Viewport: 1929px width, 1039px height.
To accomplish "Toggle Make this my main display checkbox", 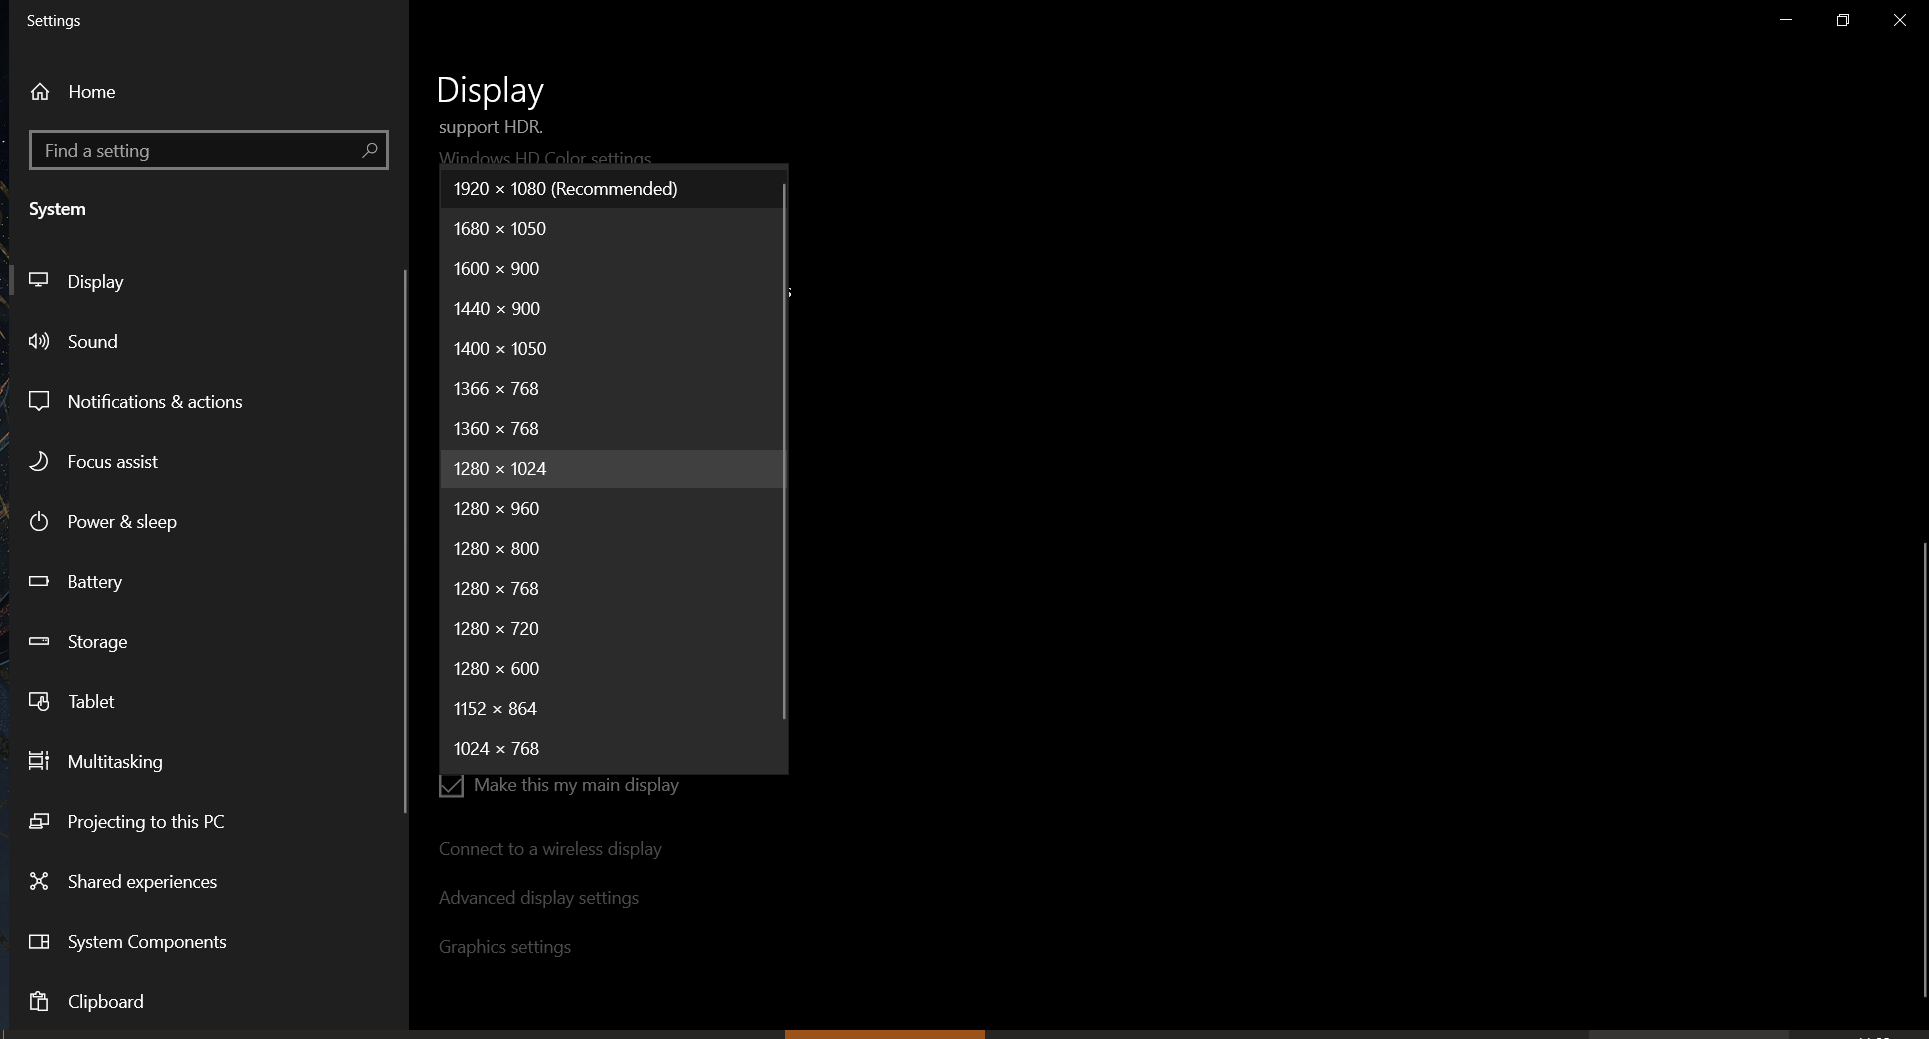I will pos(452,786).
